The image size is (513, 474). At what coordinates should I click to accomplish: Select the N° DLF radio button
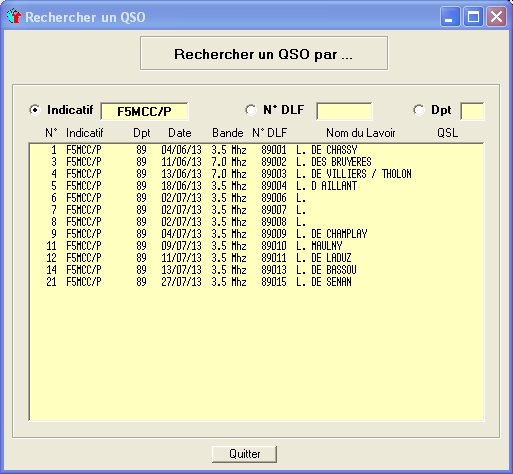[x=251, y=110]
